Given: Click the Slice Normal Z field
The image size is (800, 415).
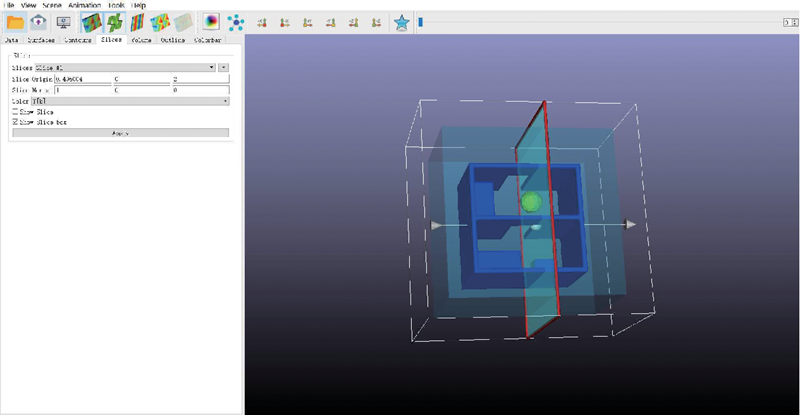Looking at the screenshot, I should click(201, 90).
